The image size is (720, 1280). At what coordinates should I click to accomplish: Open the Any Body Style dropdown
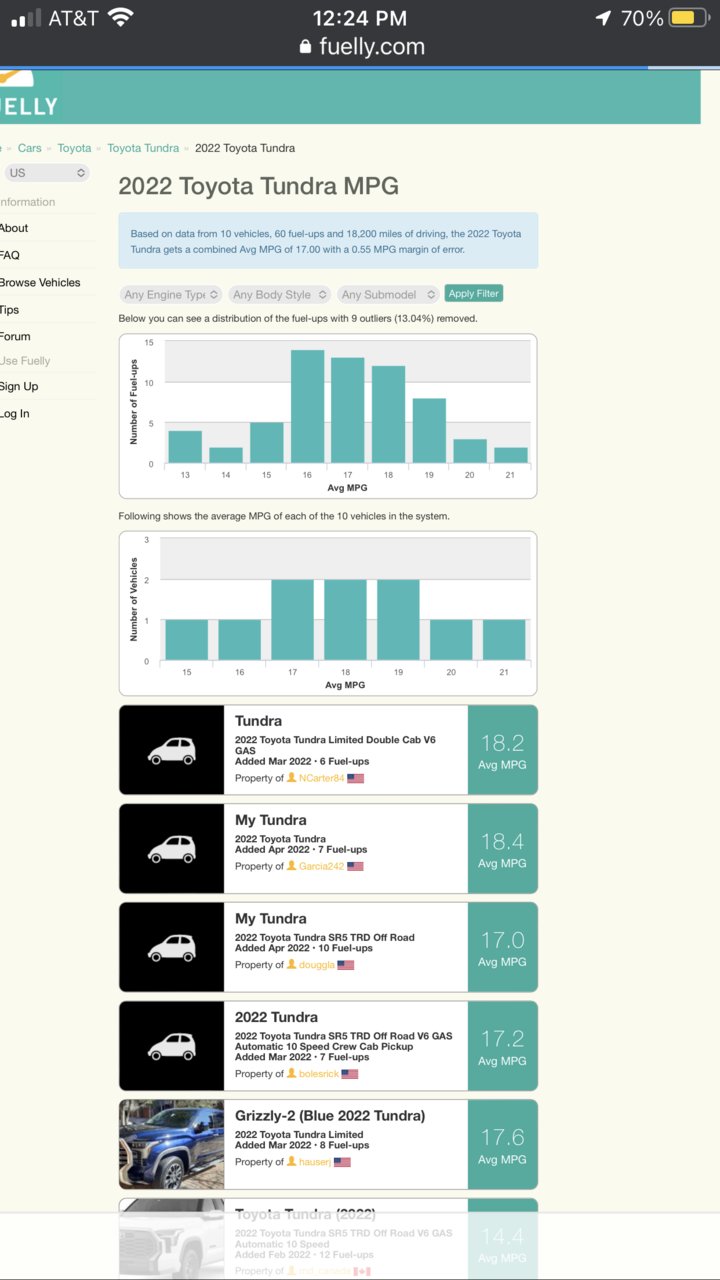tap(280, 295)
